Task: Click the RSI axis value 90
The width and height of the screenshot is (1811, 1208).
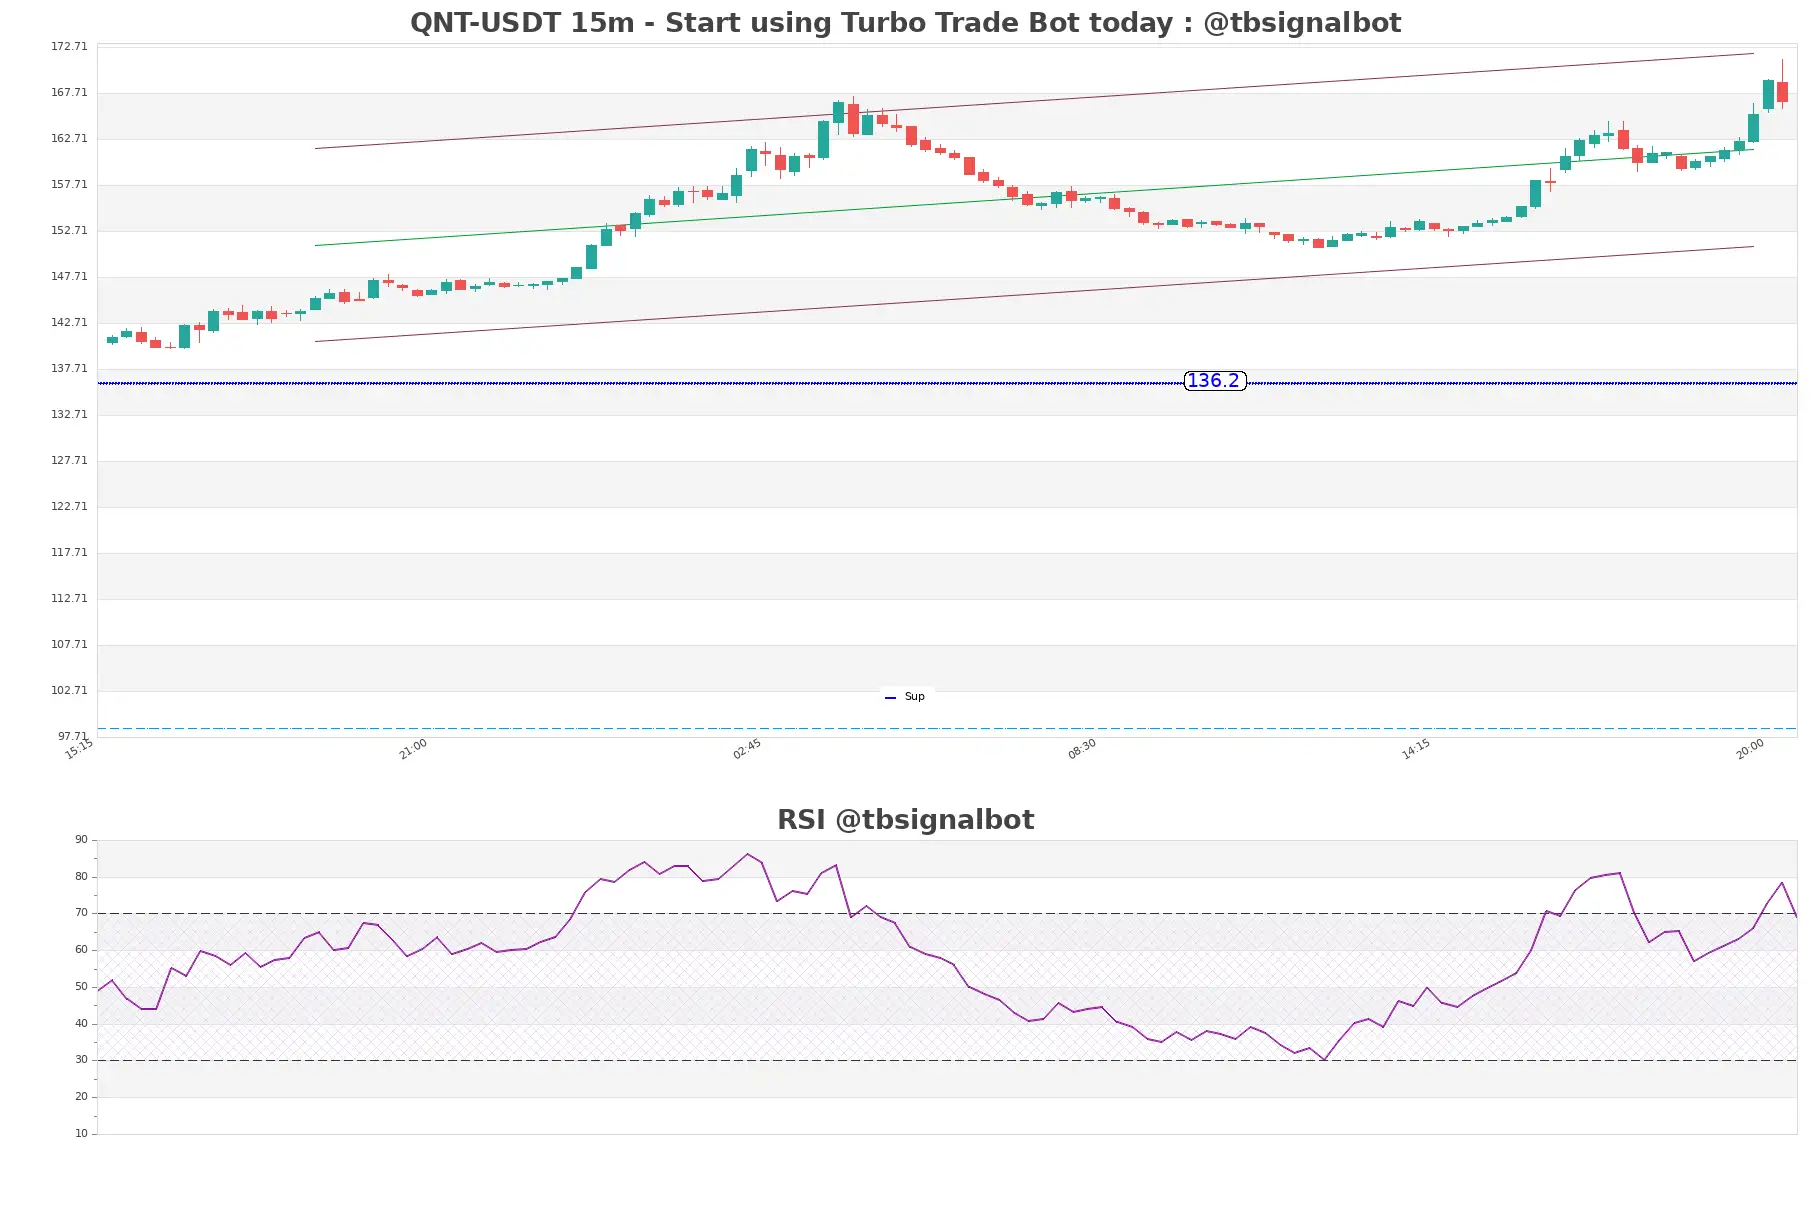Action: [x=81, y=839]
